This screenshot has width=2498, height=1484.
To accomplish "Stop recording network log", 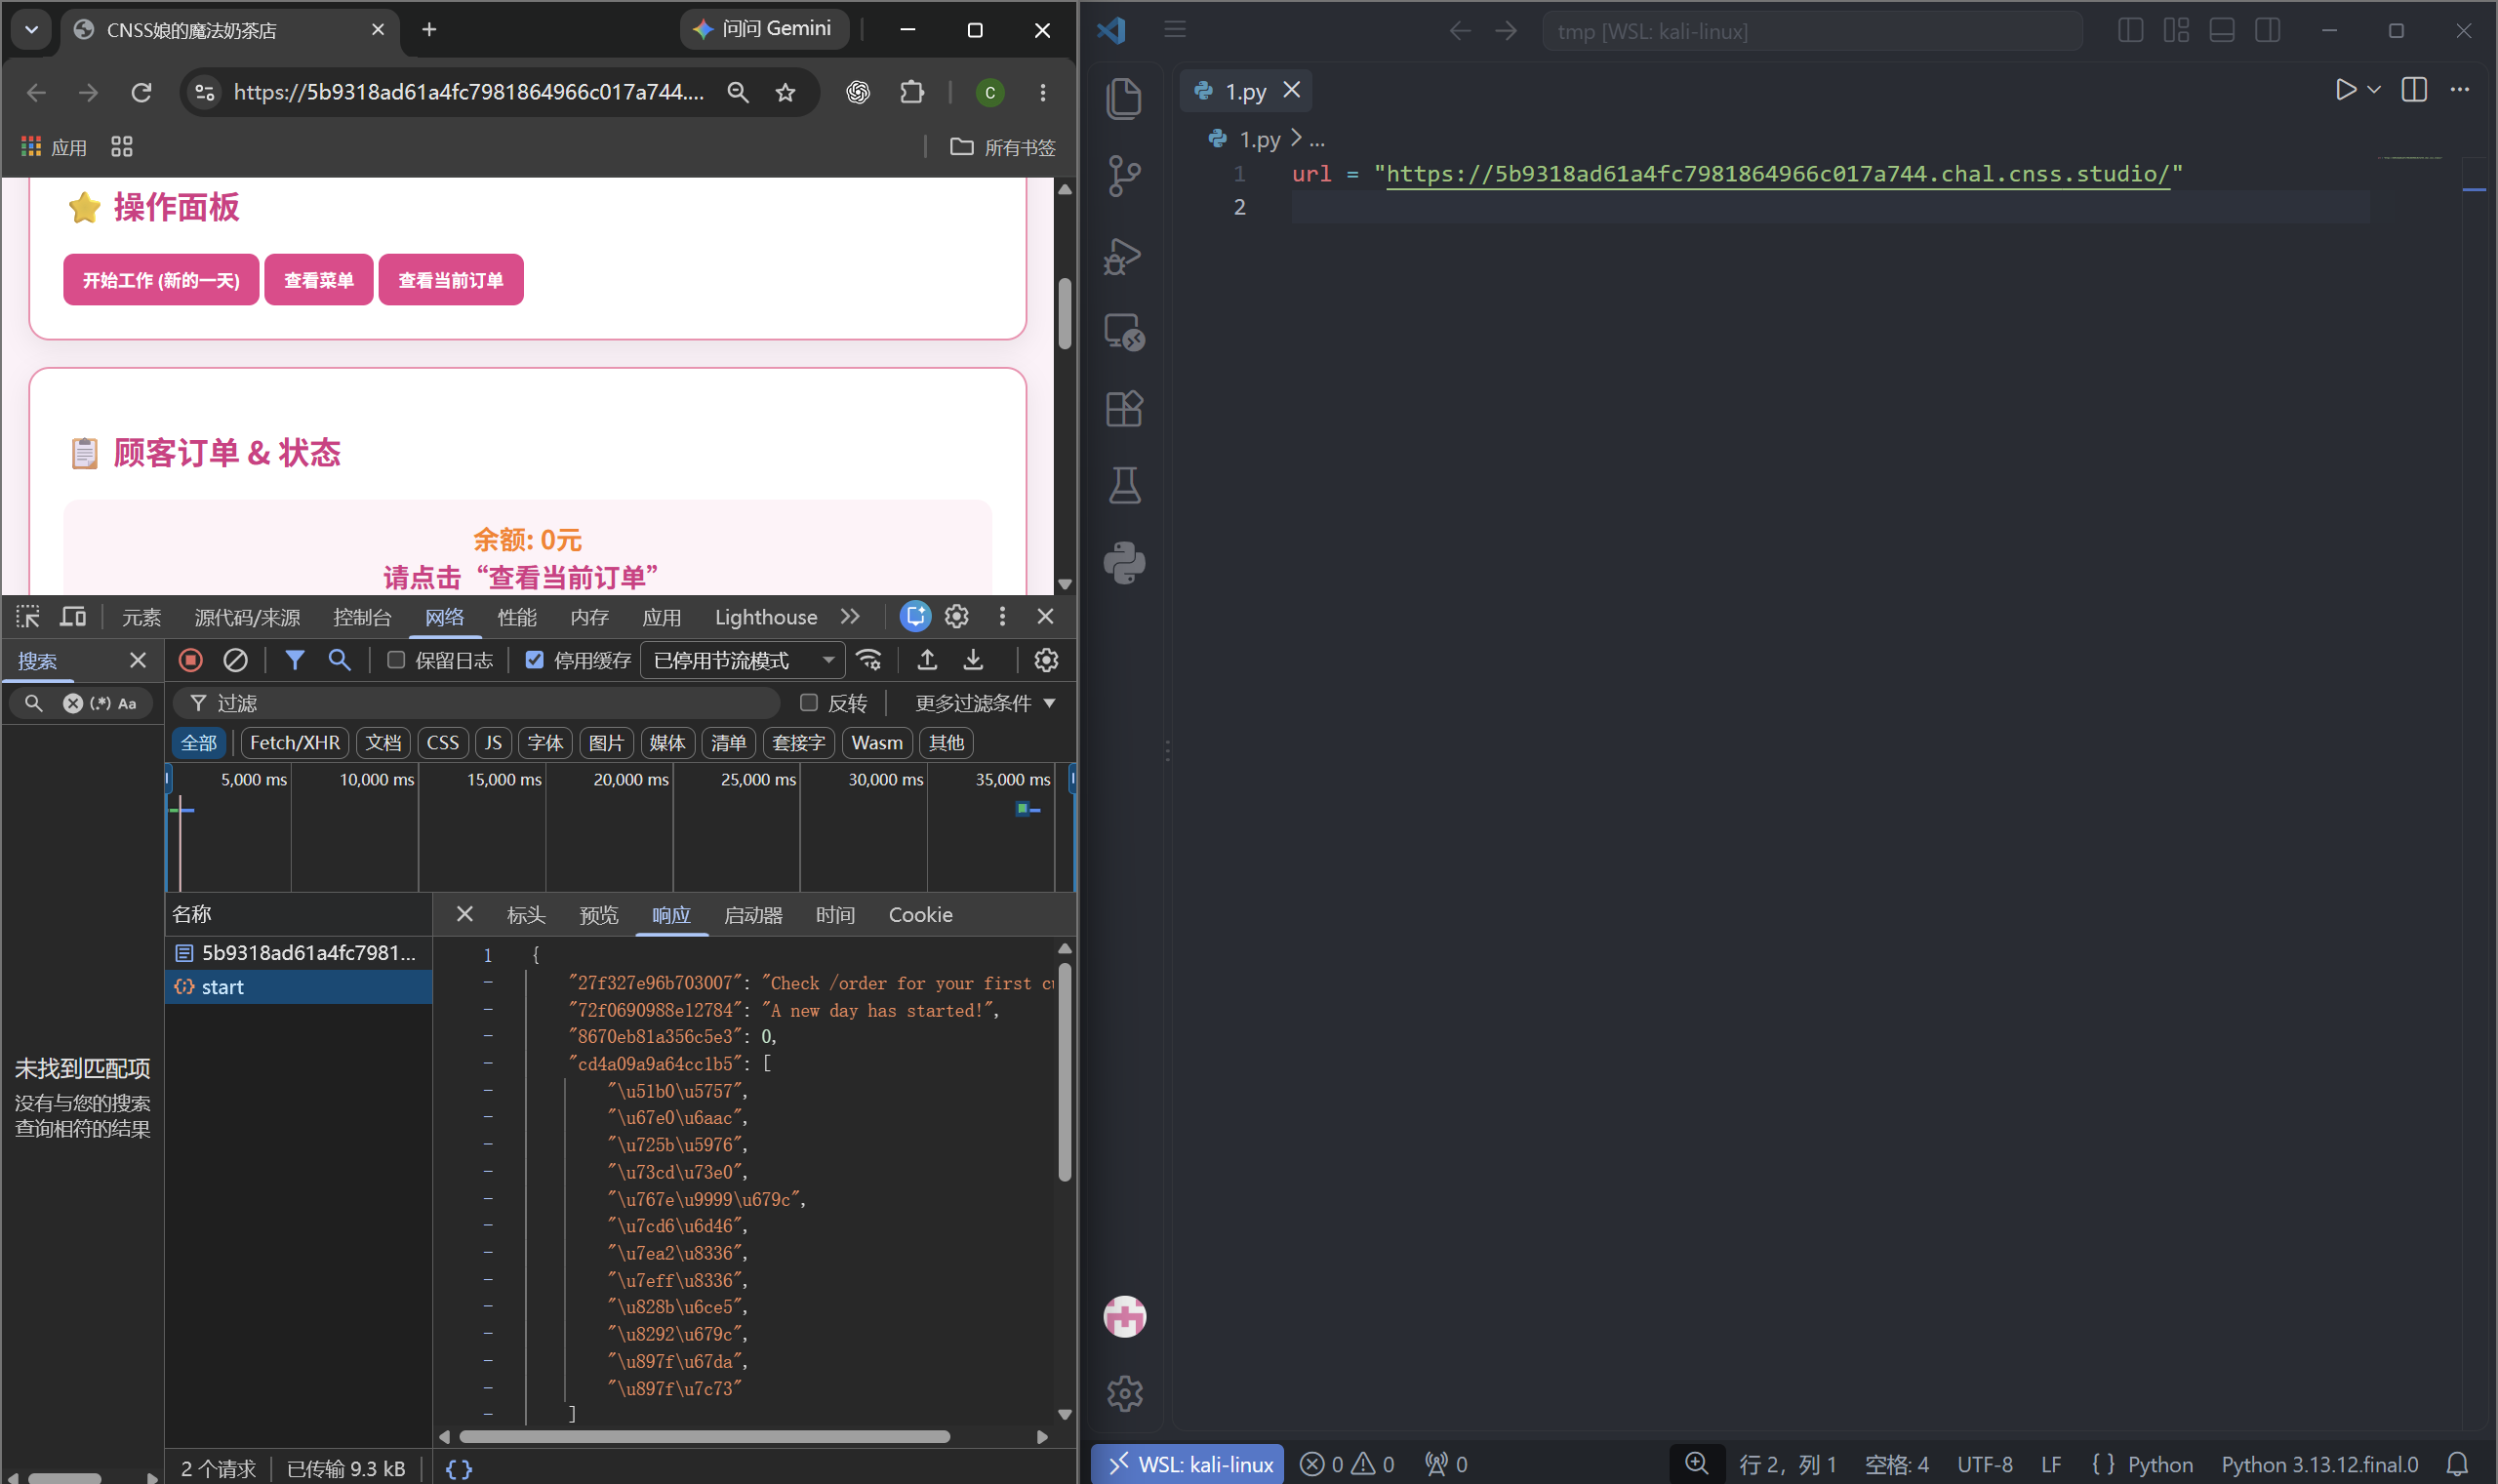I will (190, 660).
